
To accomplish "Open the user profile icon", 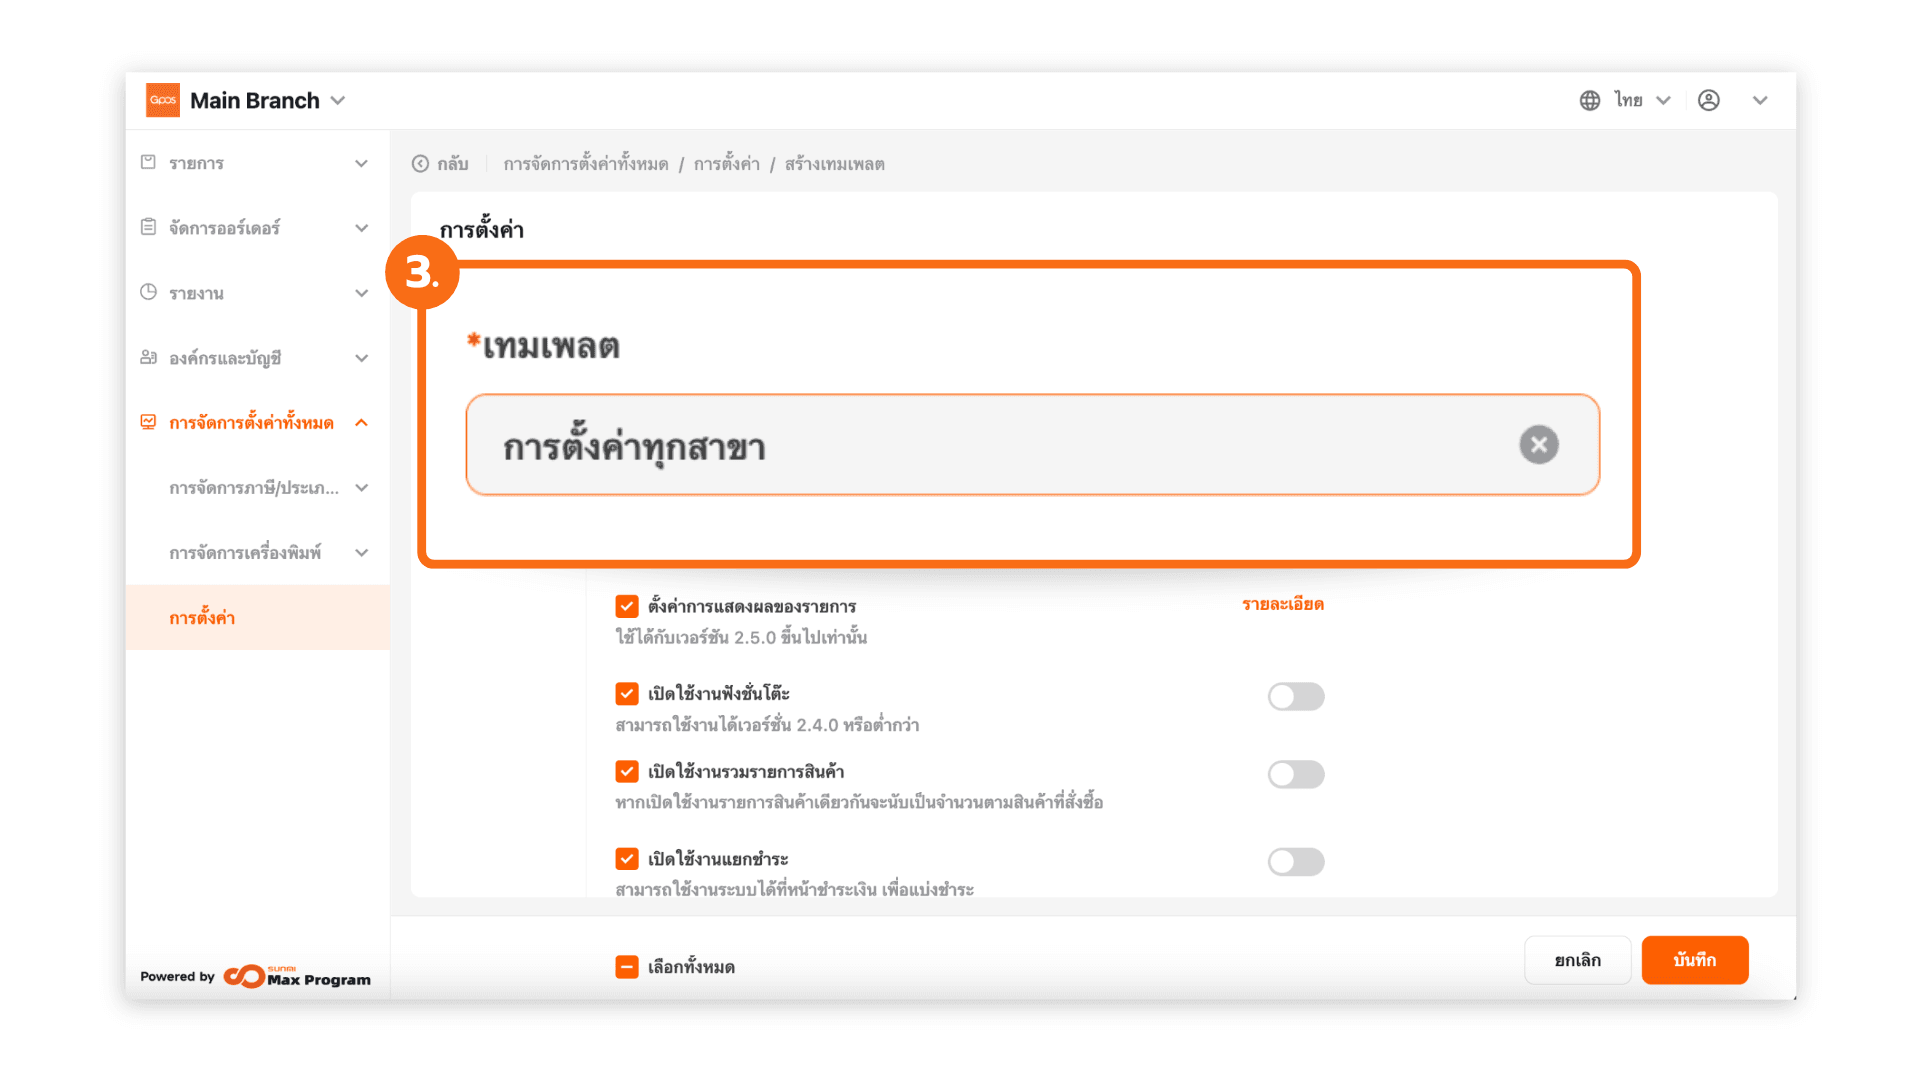I will (x=1709, y=100).
